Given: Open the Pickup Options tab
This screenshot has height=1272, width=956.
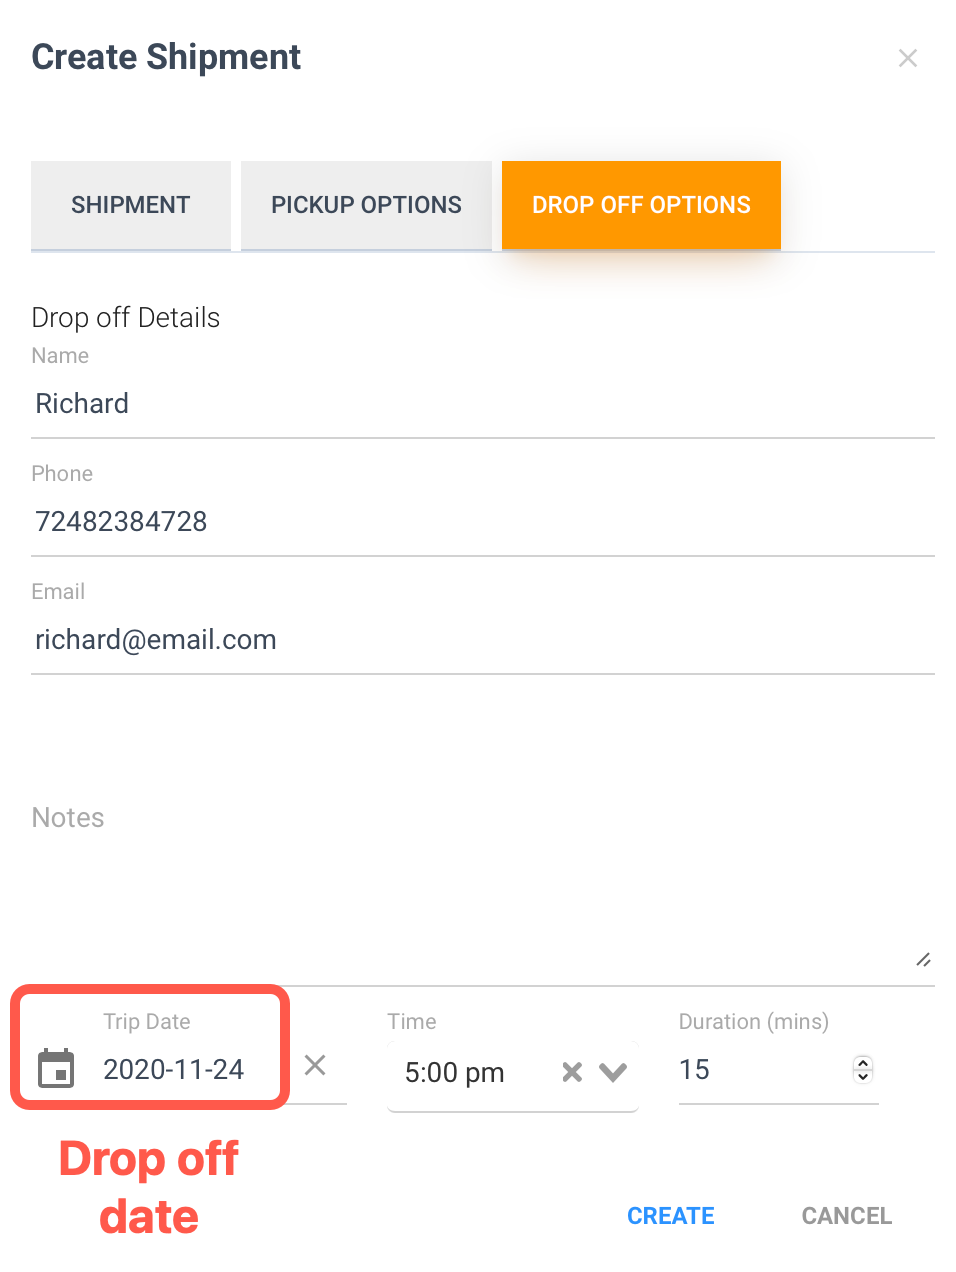Looking at the screenshot, I should [x=366, y=205].
